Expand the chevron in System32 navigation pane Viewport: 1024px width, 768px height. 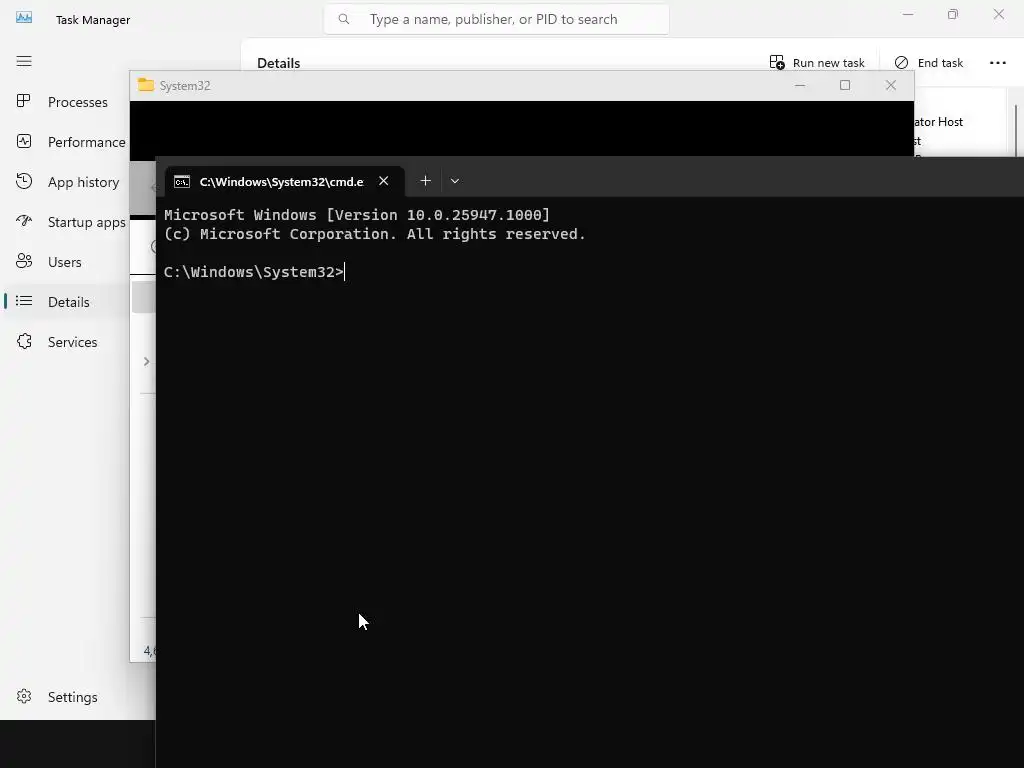click(x=146, y=361)
